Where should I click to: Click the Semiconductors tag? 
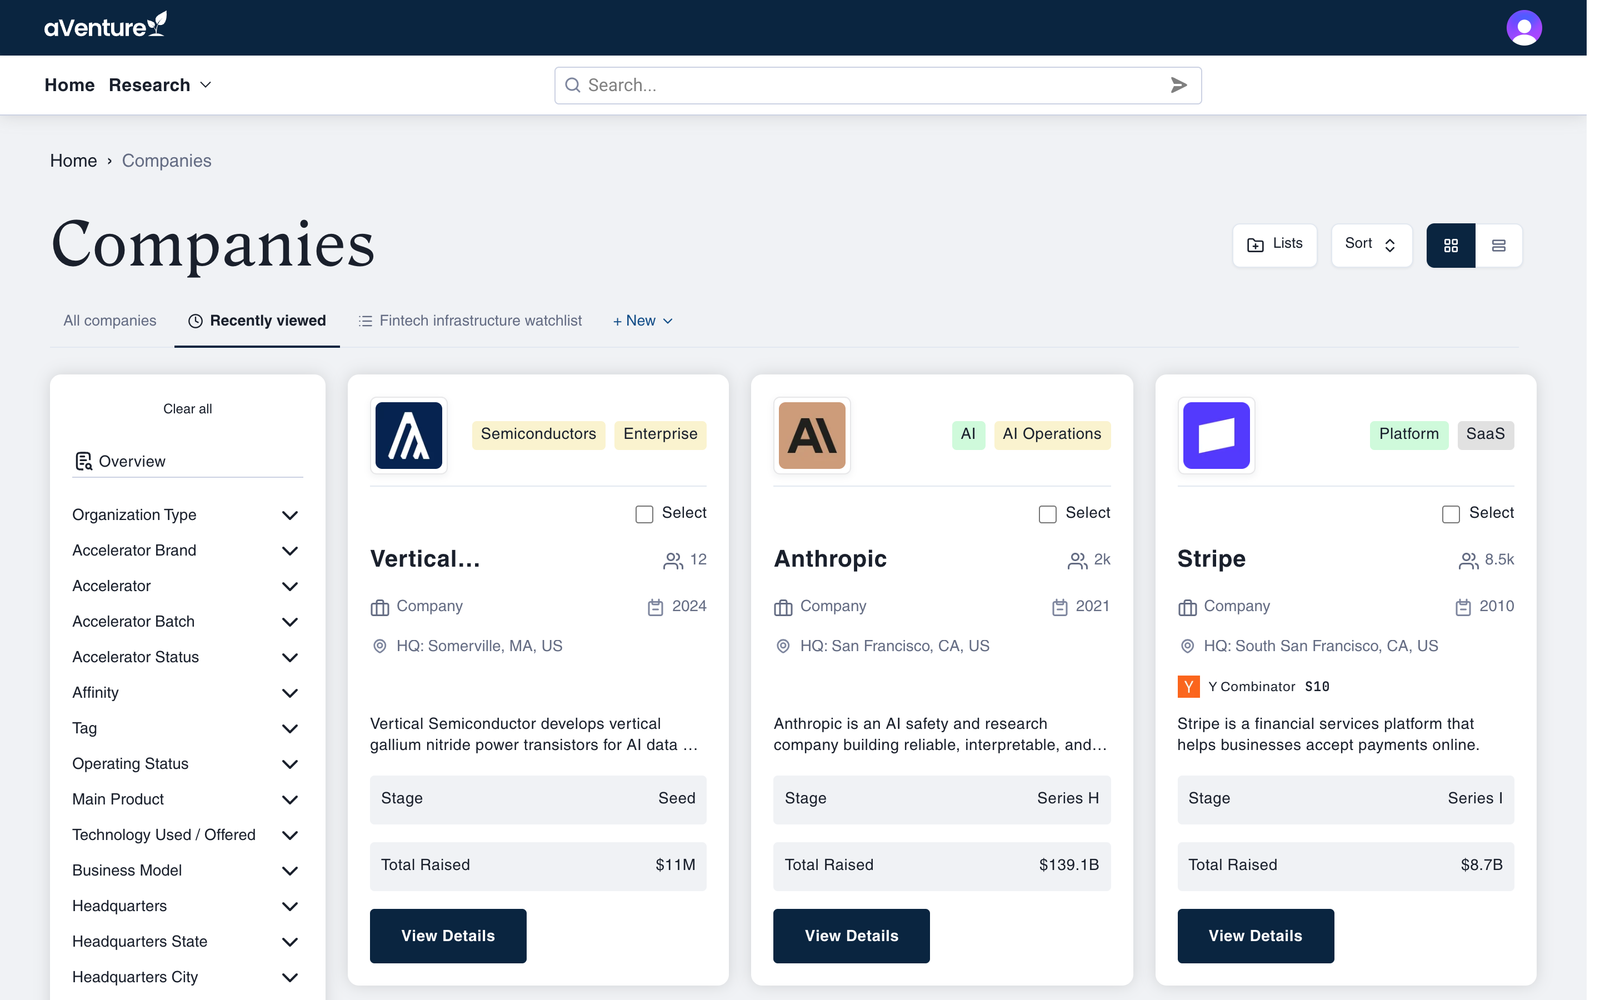[x=538, y=434]
